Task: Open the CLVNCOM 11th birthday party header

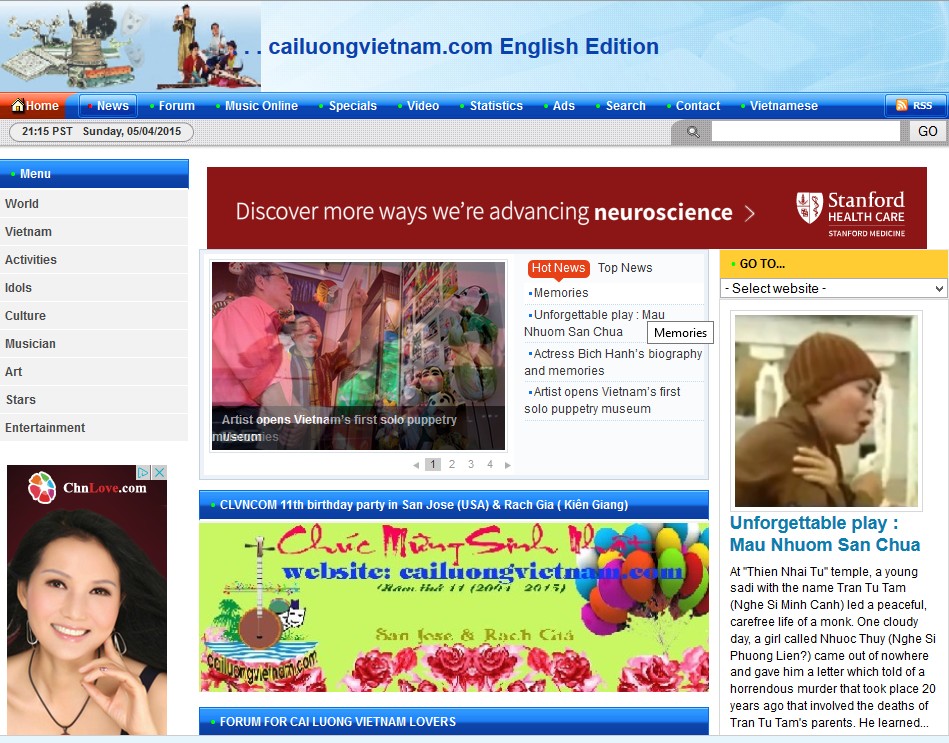Action: 454,505
